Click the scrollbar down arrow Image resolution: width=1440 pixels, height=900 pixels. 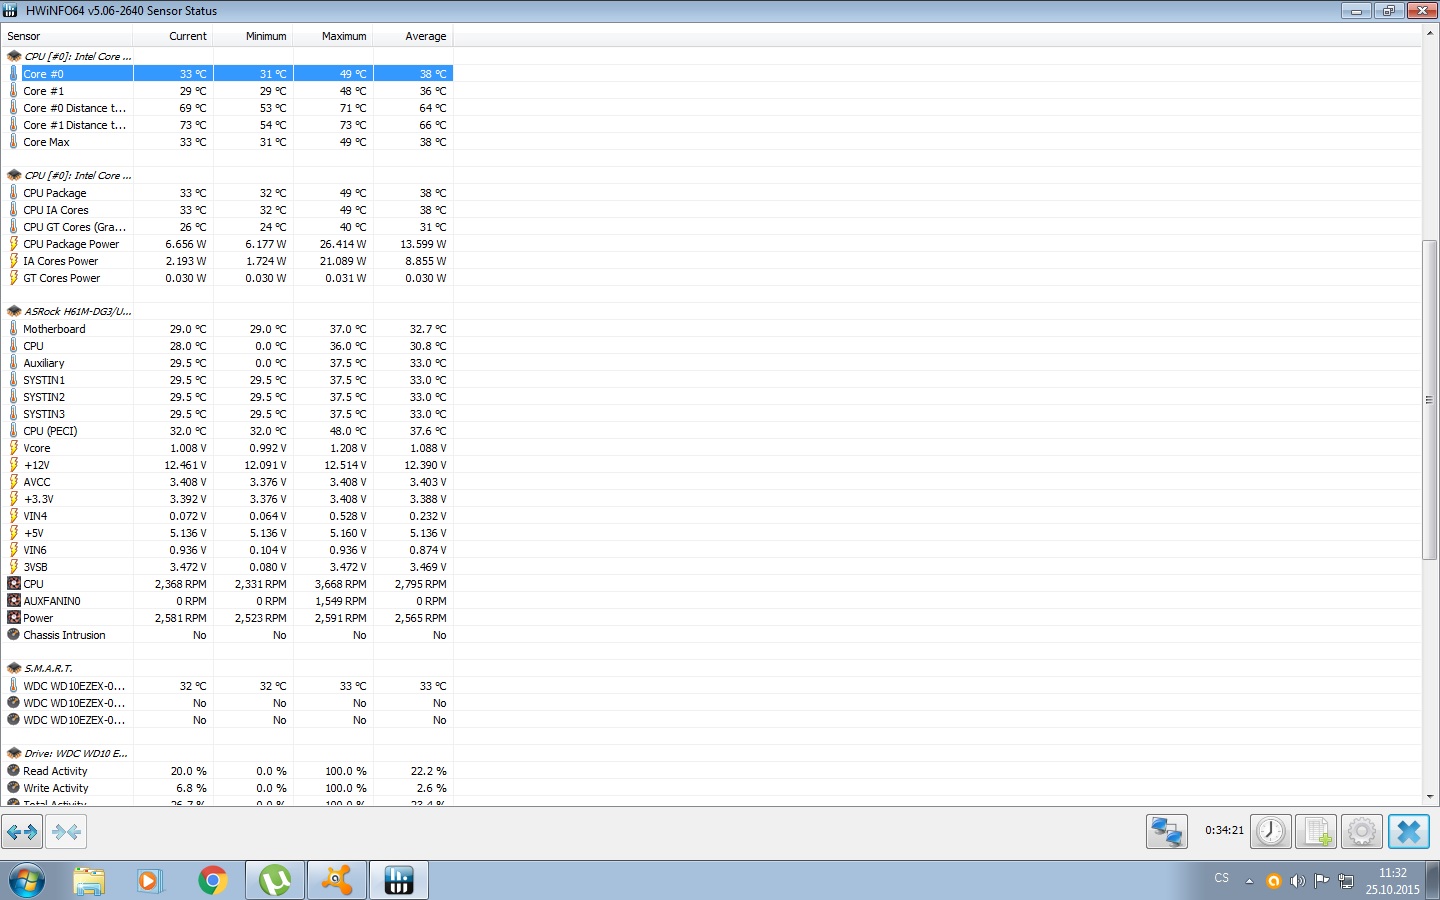(x=1429, y=798)
